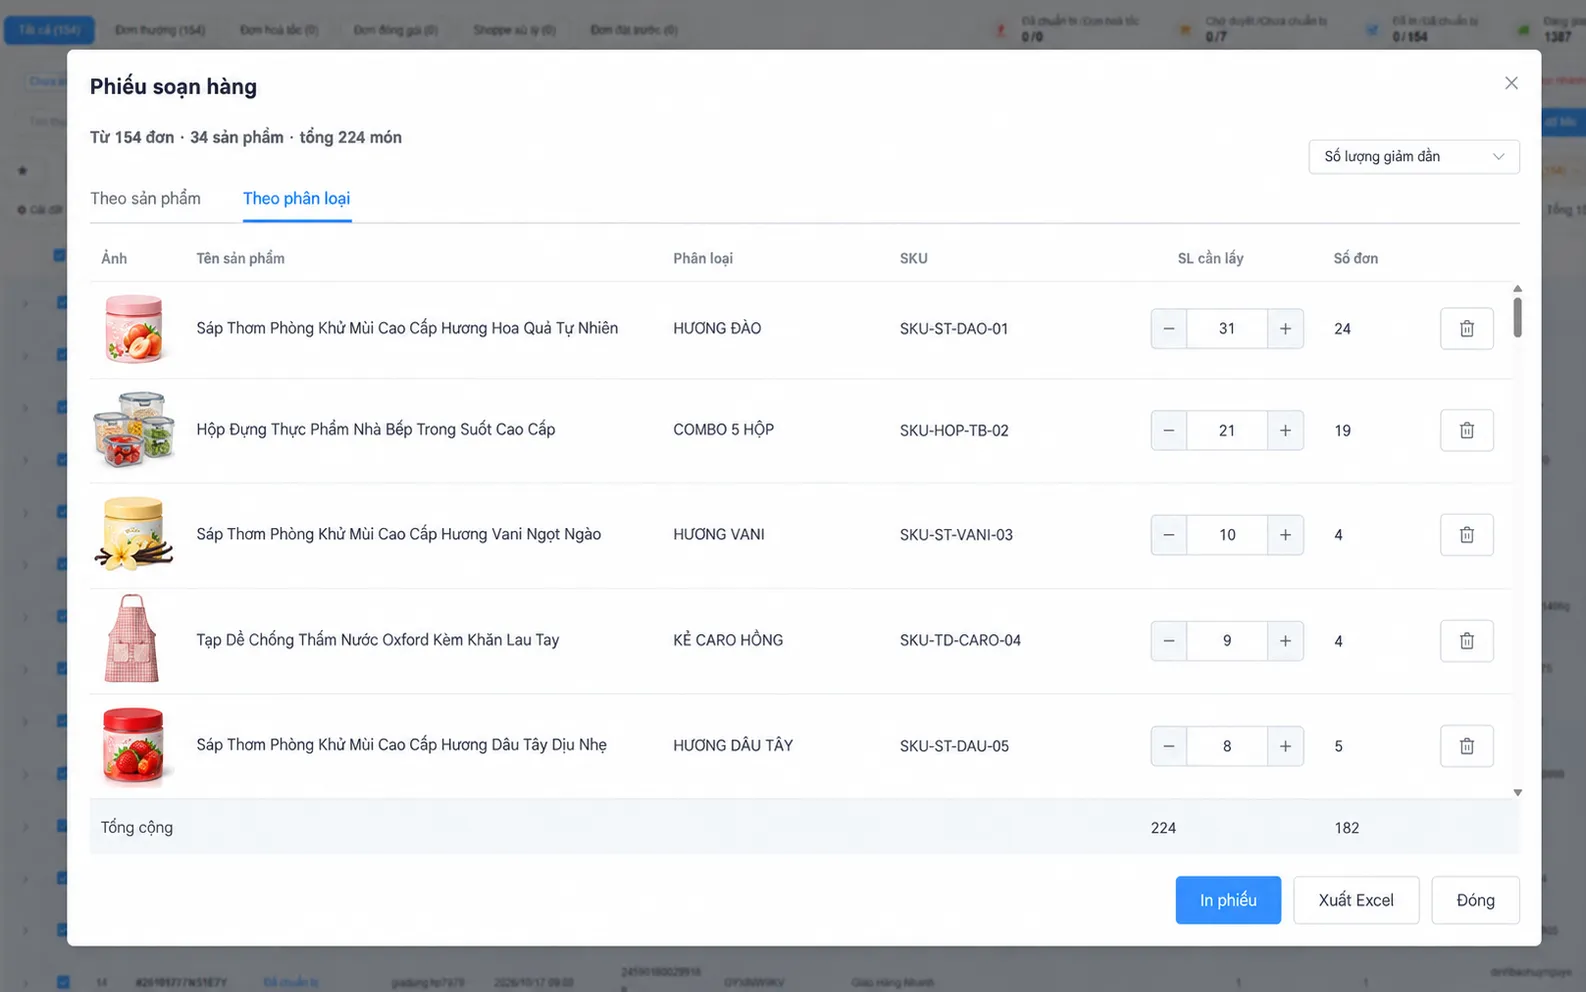The width and height of the screenshot is (1586, 992).
Task: Click the In phiếu button
Action: (1228, 900)
